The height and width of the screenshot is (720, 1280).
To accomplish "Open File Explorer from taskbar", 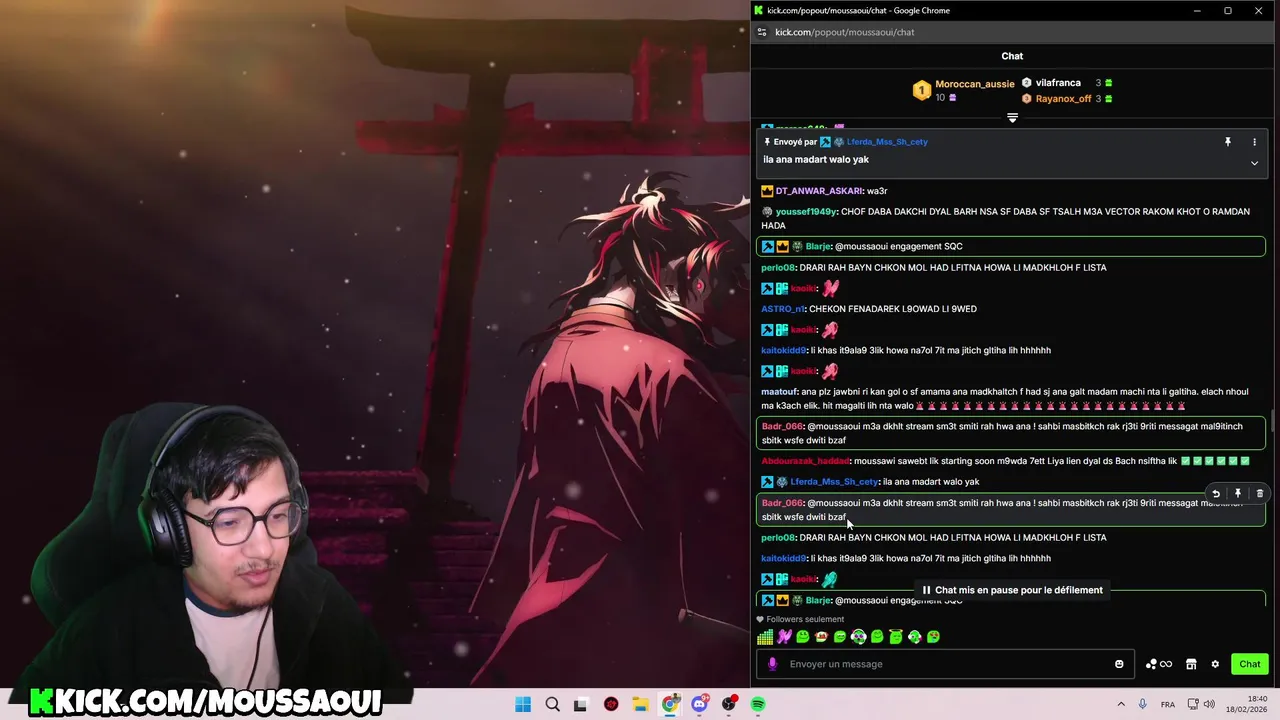I will tap(640, 704).
